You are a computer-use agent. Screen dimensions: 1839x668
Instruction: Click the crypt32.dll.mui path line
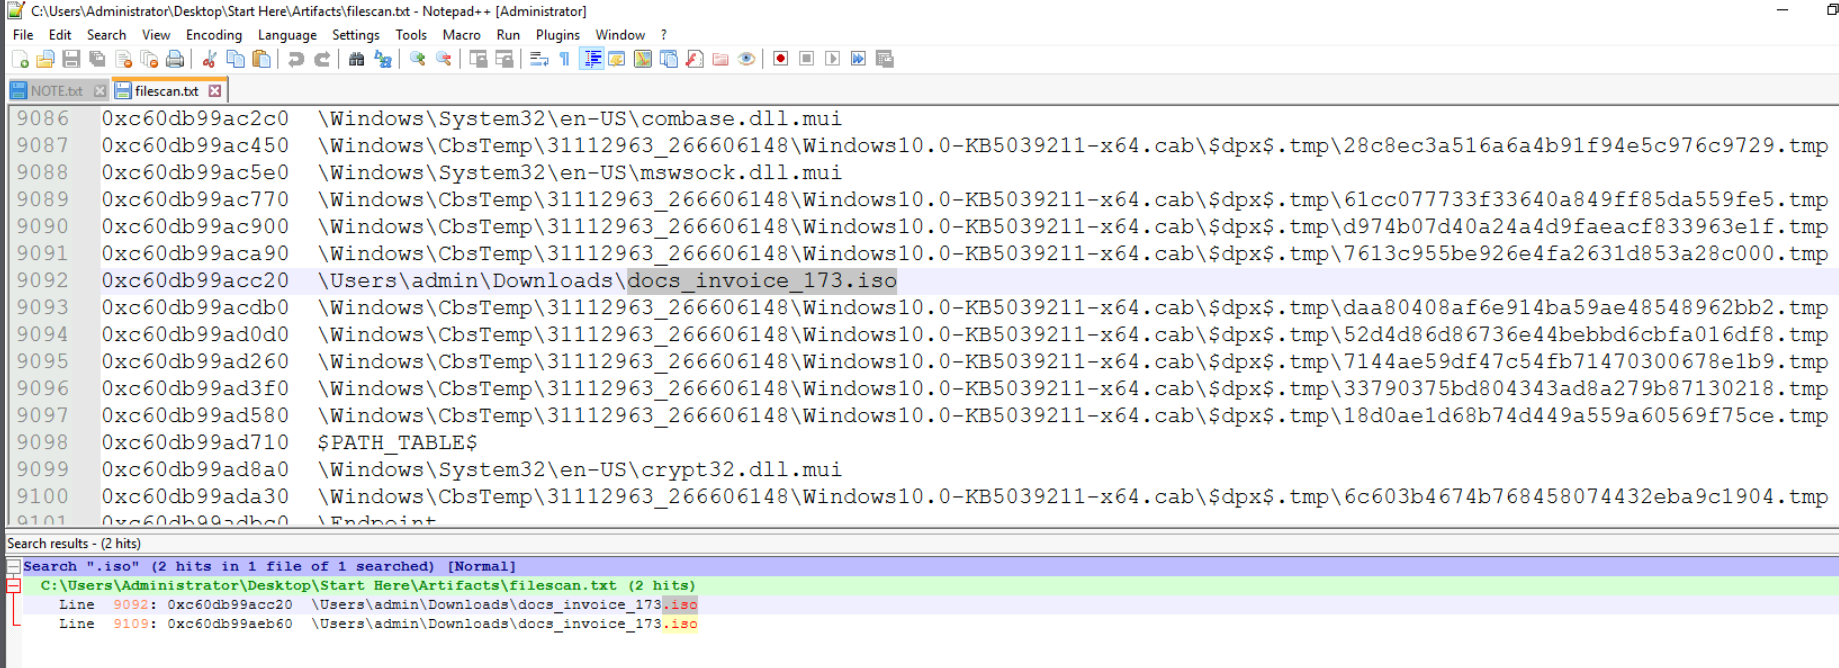tap(580, 470)
